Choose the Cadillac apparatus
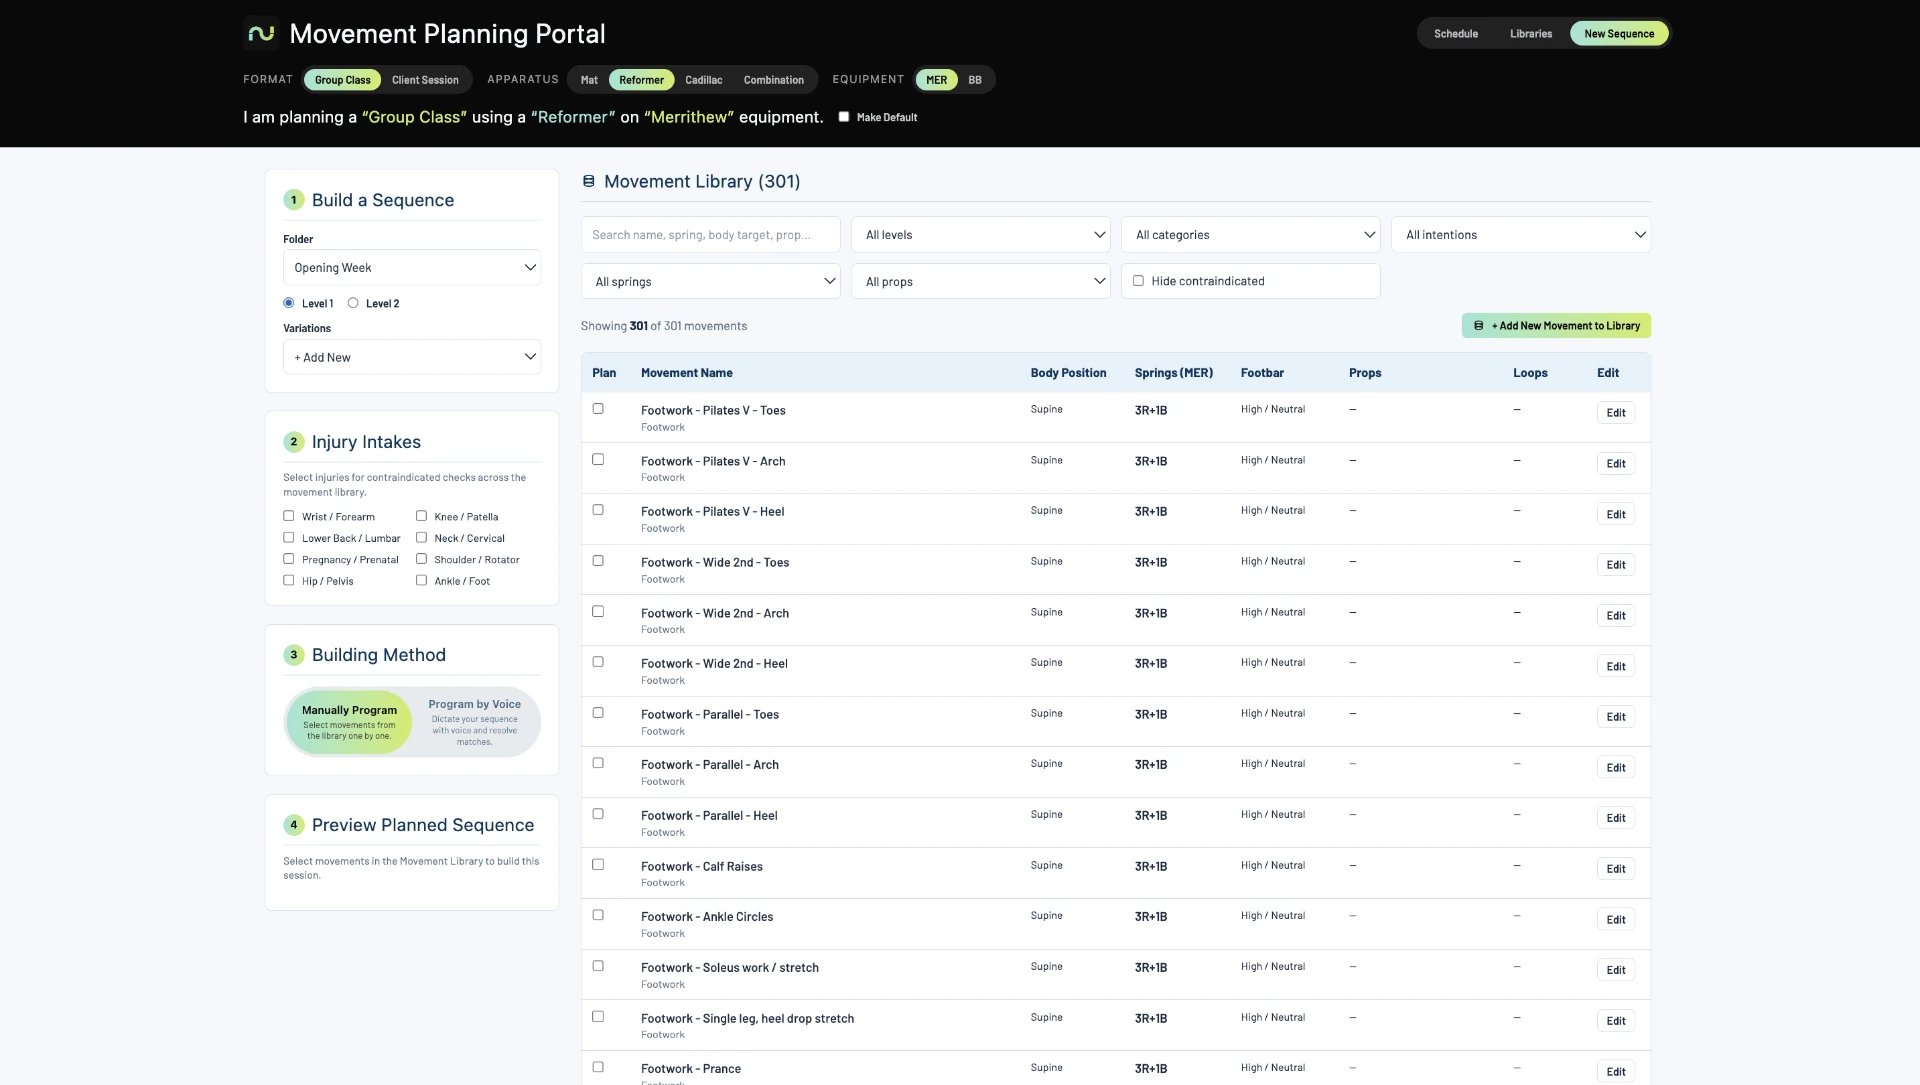The image size is (1920, 1085). 703,80
